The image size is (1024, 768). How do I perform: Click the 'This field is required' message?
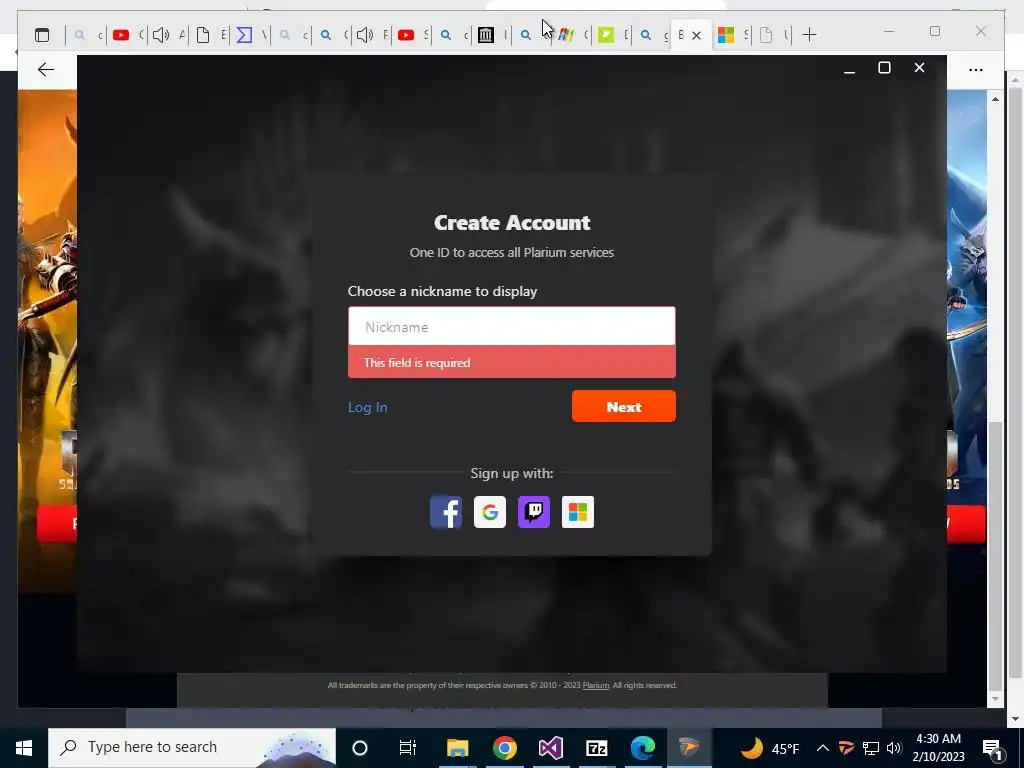tap(417, 362)
